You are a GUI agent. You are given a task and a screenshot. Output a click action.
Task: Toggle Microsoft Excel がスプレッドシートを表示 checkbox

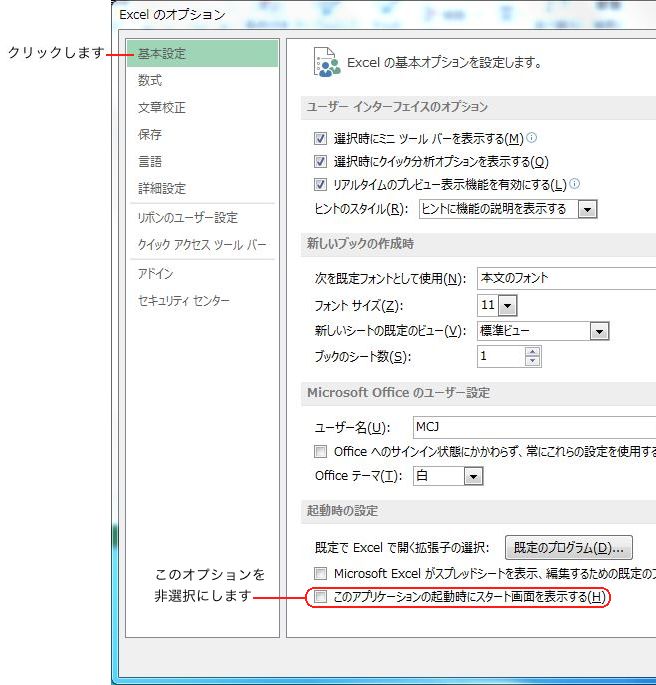(x=320, y=573)
